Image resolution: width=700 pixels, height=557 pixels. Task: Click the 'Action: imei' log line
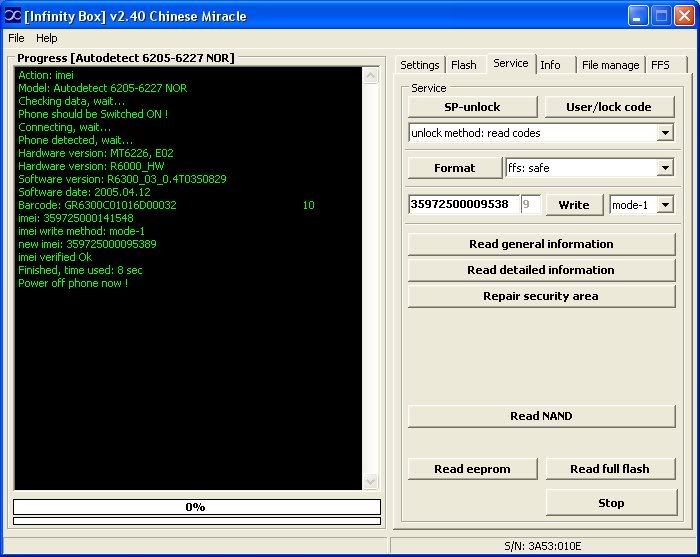46,75
